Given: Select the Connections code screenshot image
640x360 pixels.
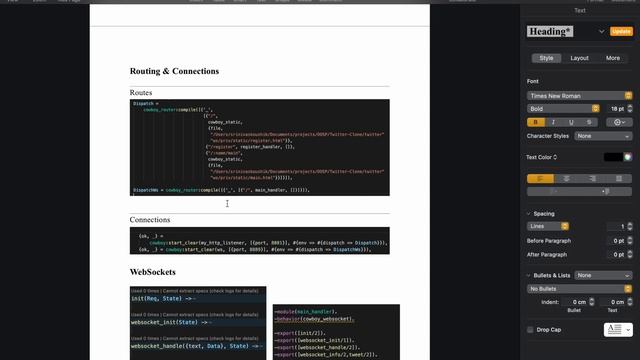Looking at the screenshot, I should [x=260, y=241].
